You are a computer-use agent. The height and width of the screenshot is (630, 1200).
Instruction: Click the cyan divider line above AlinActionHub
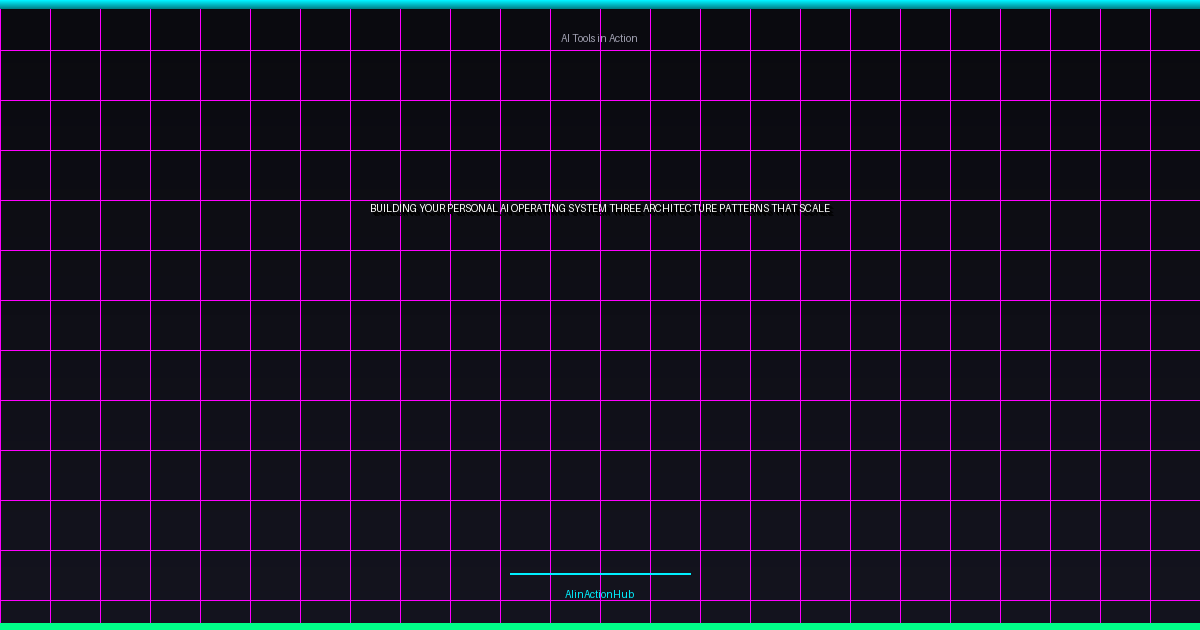(x=600, y=573)
